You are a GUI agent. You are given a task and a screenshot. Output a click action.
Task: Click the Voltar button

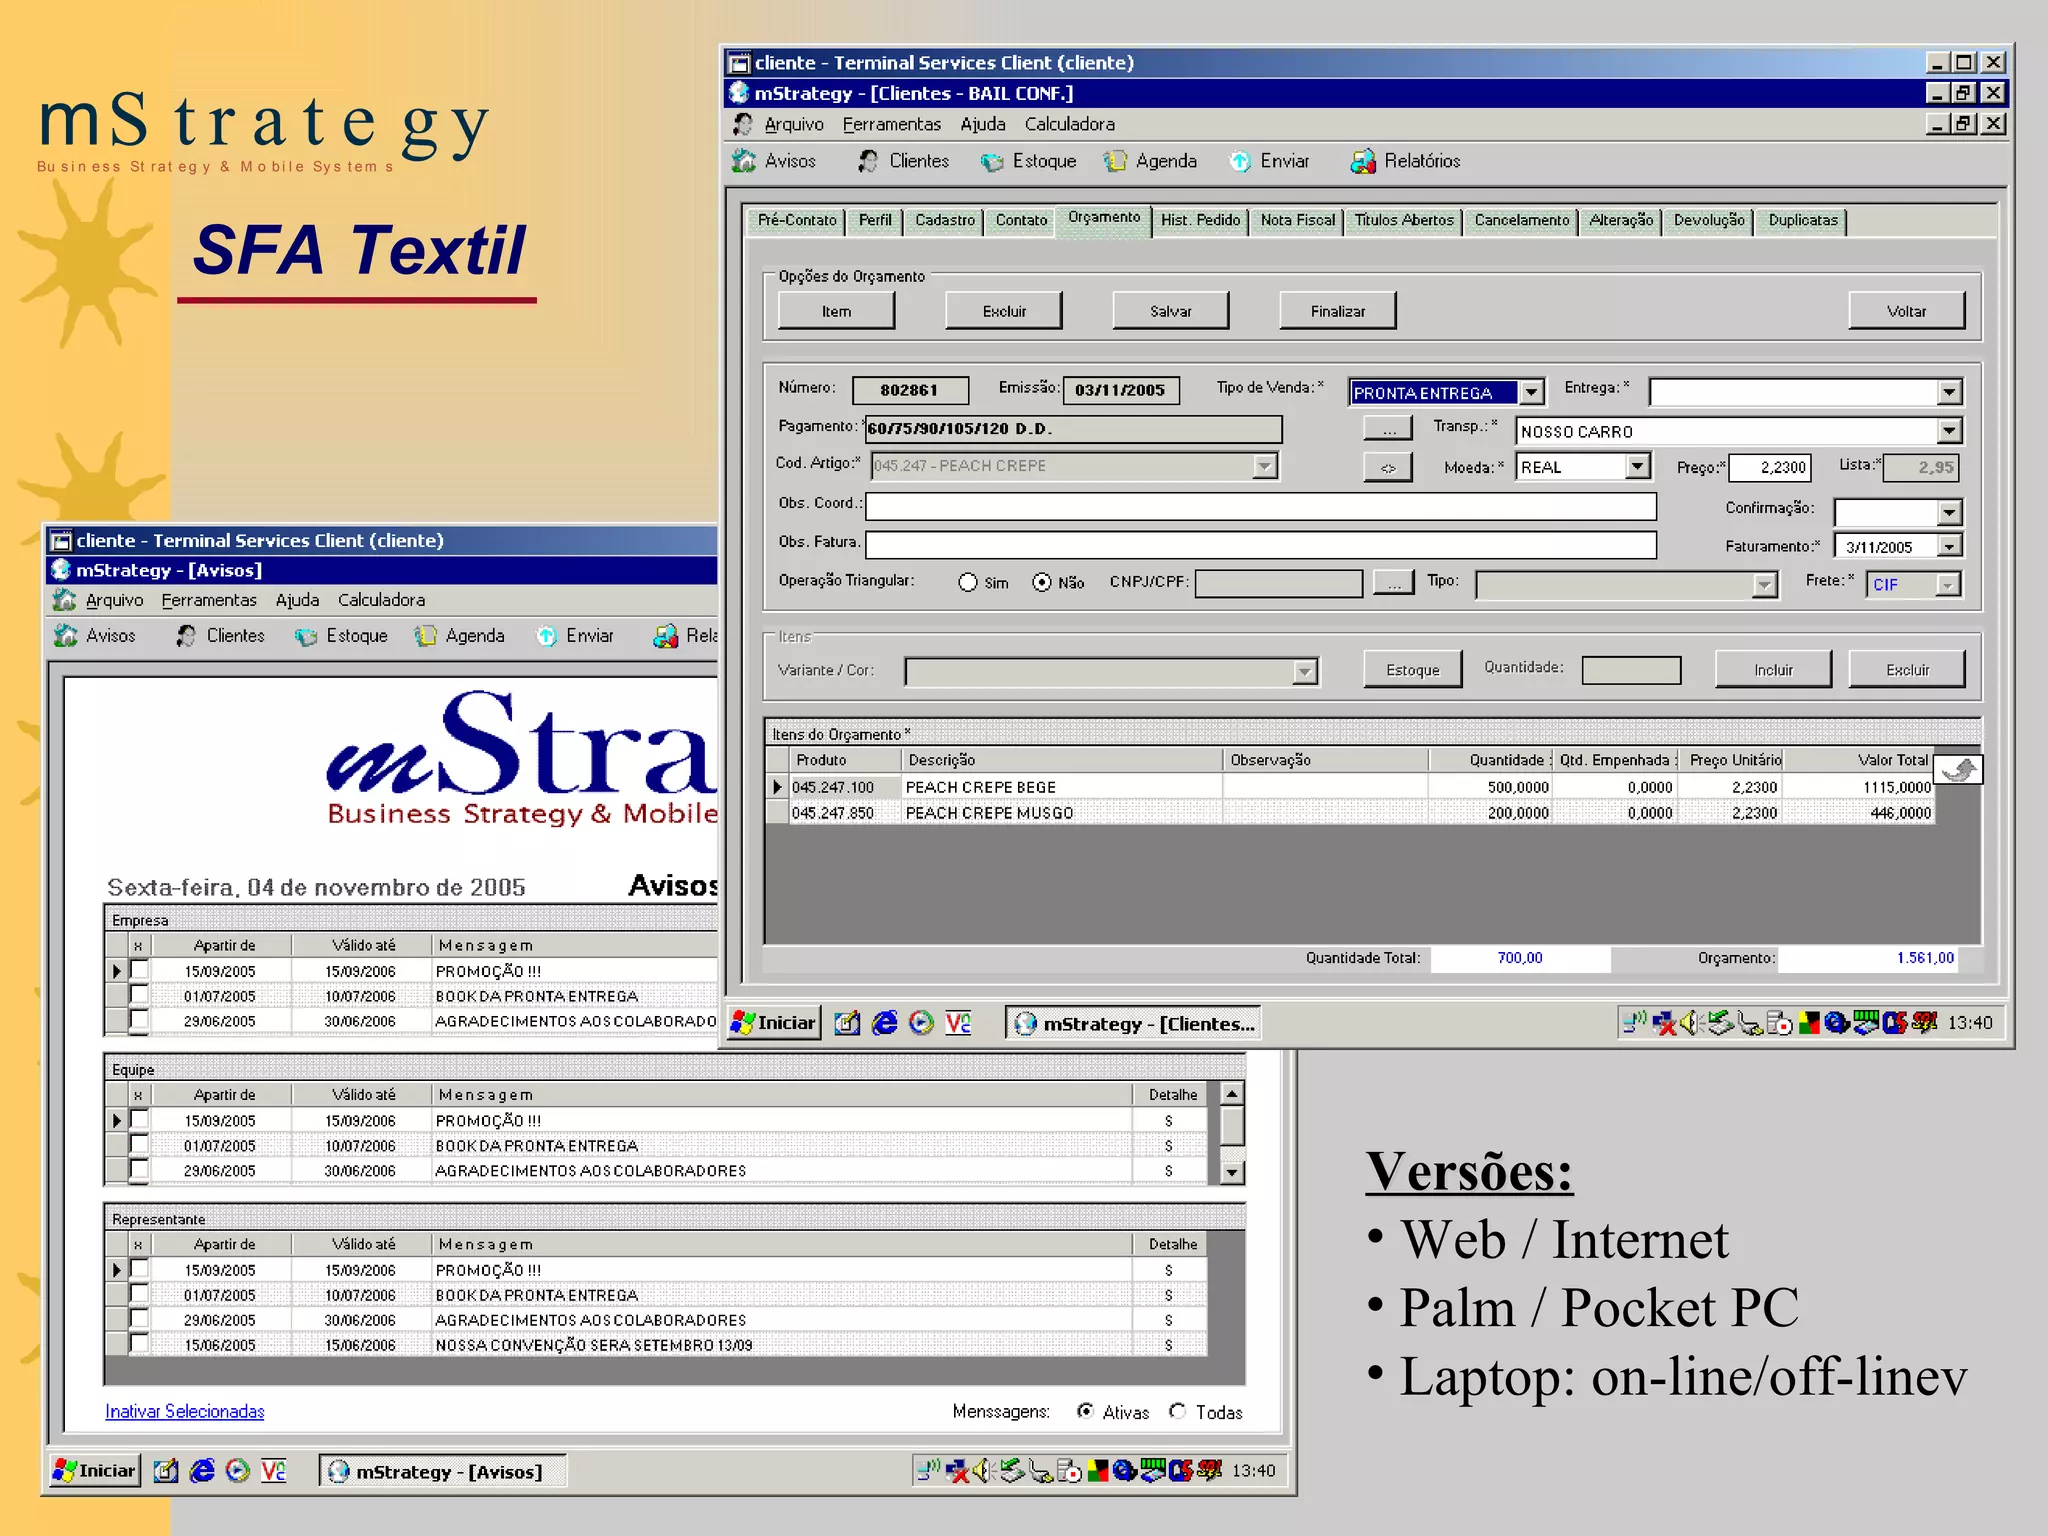point(1906,311)
